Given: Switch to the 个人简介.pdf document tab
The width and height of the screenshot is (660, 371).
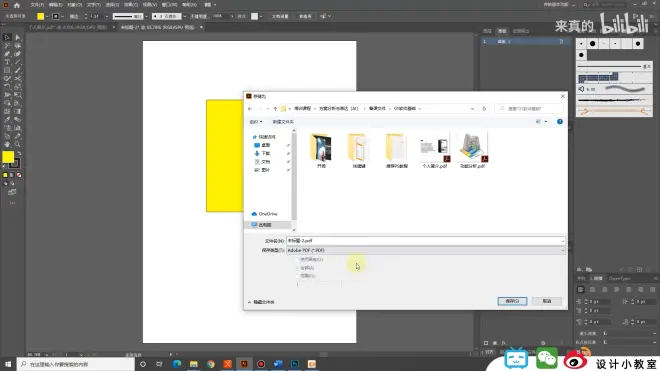Looking at the screenshot, I should 68,27.
